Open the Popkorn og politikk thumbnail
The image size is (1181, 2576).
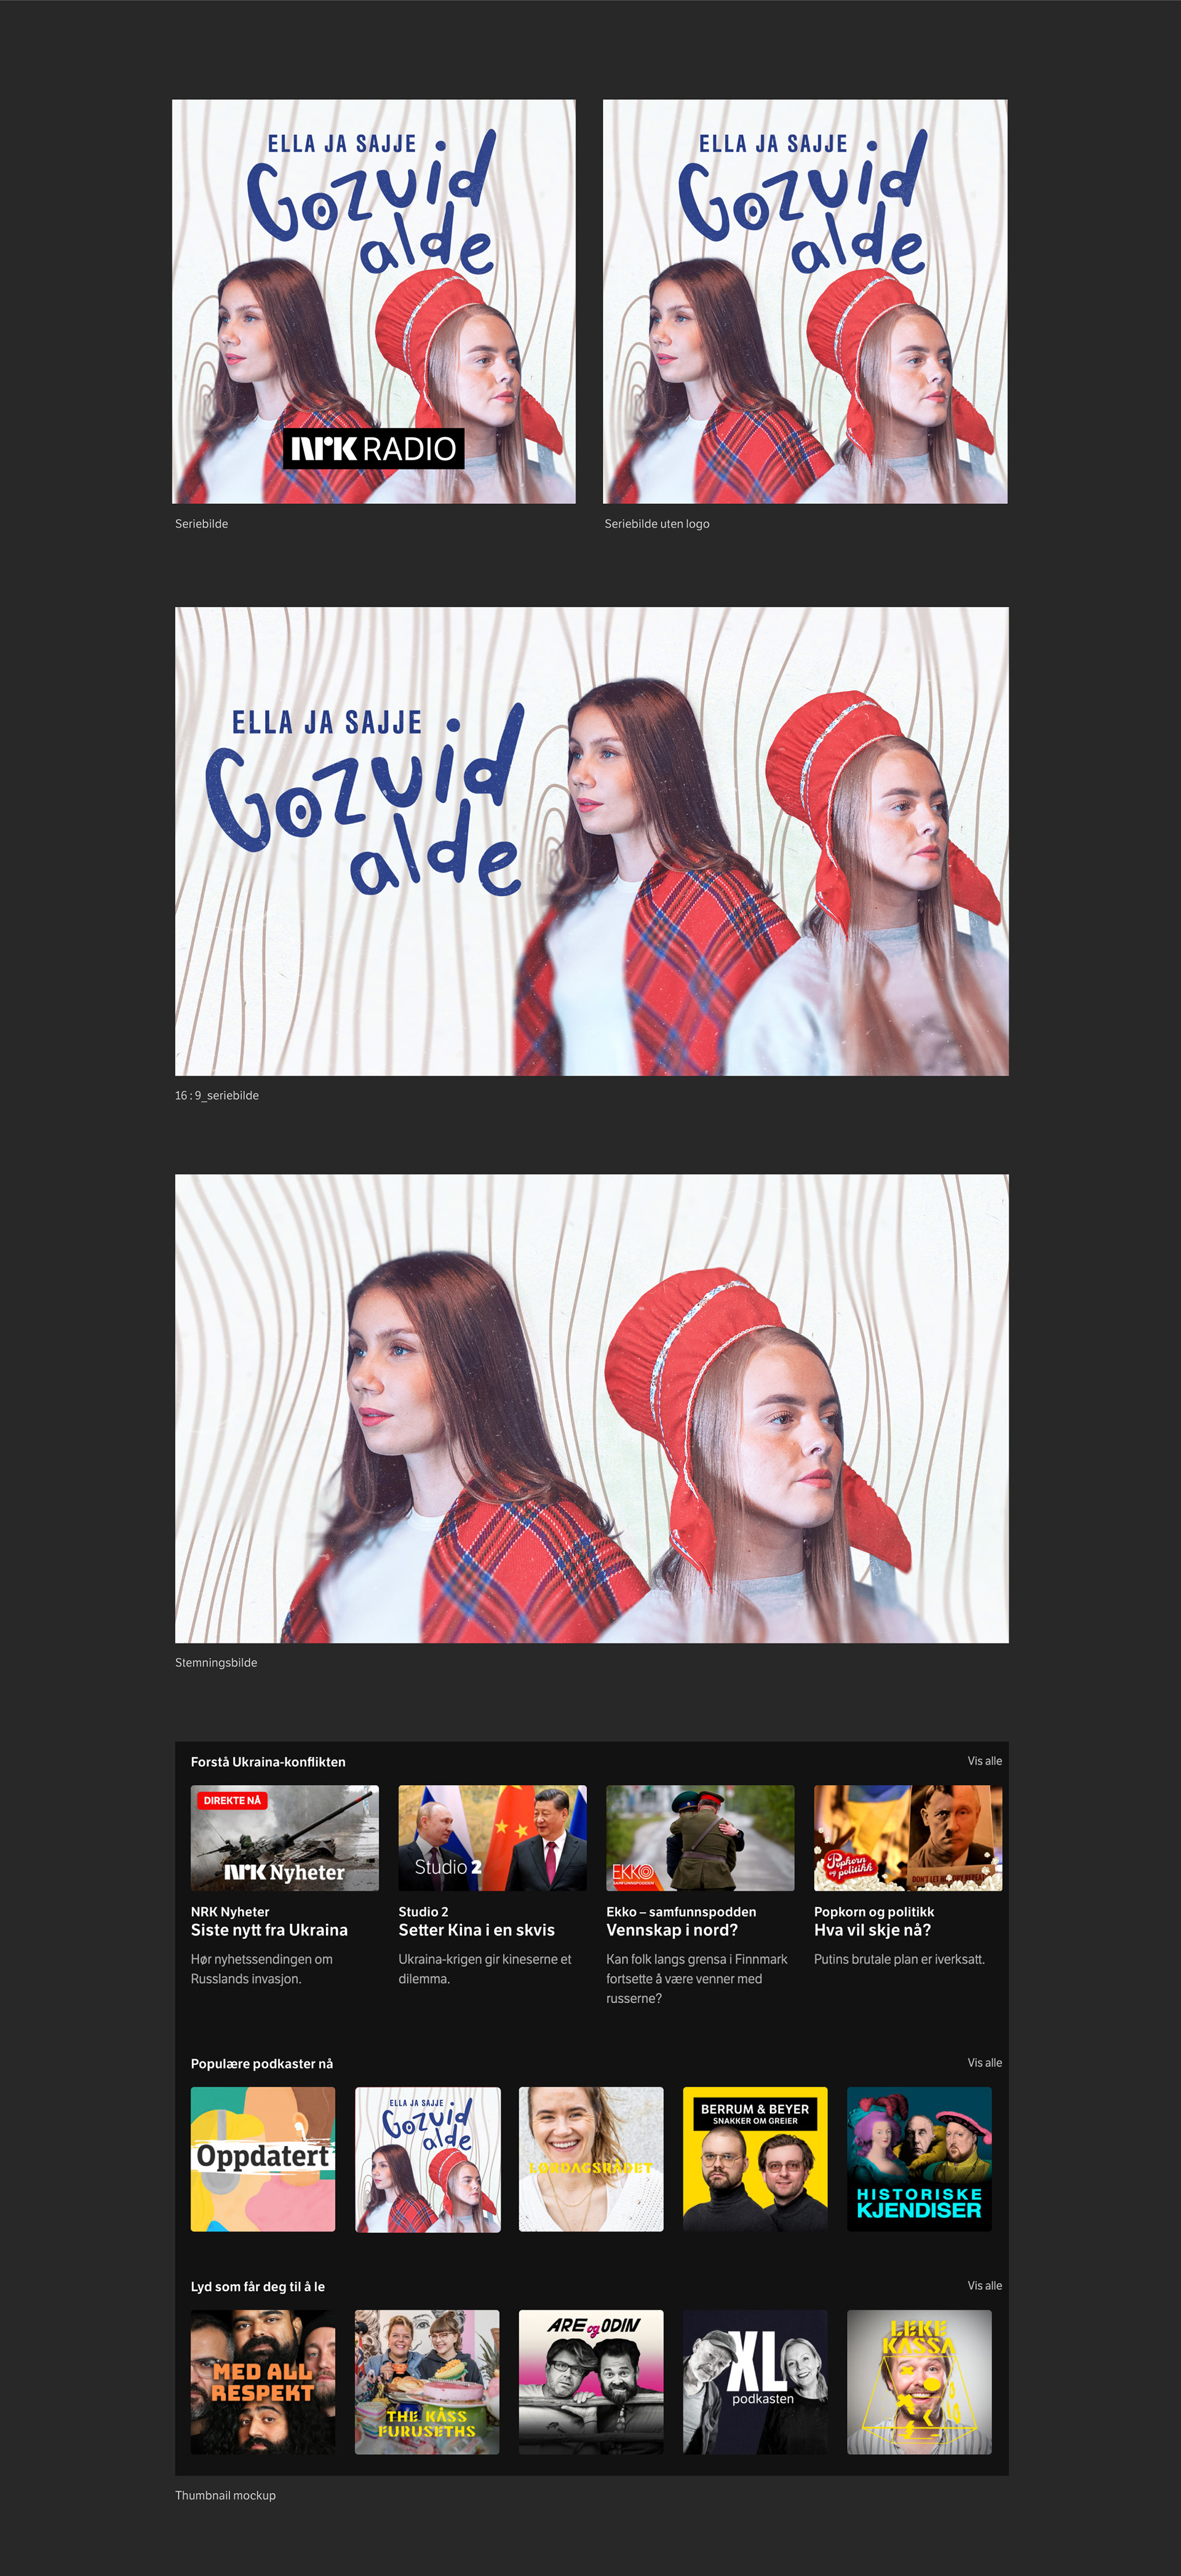point(908,1838)
